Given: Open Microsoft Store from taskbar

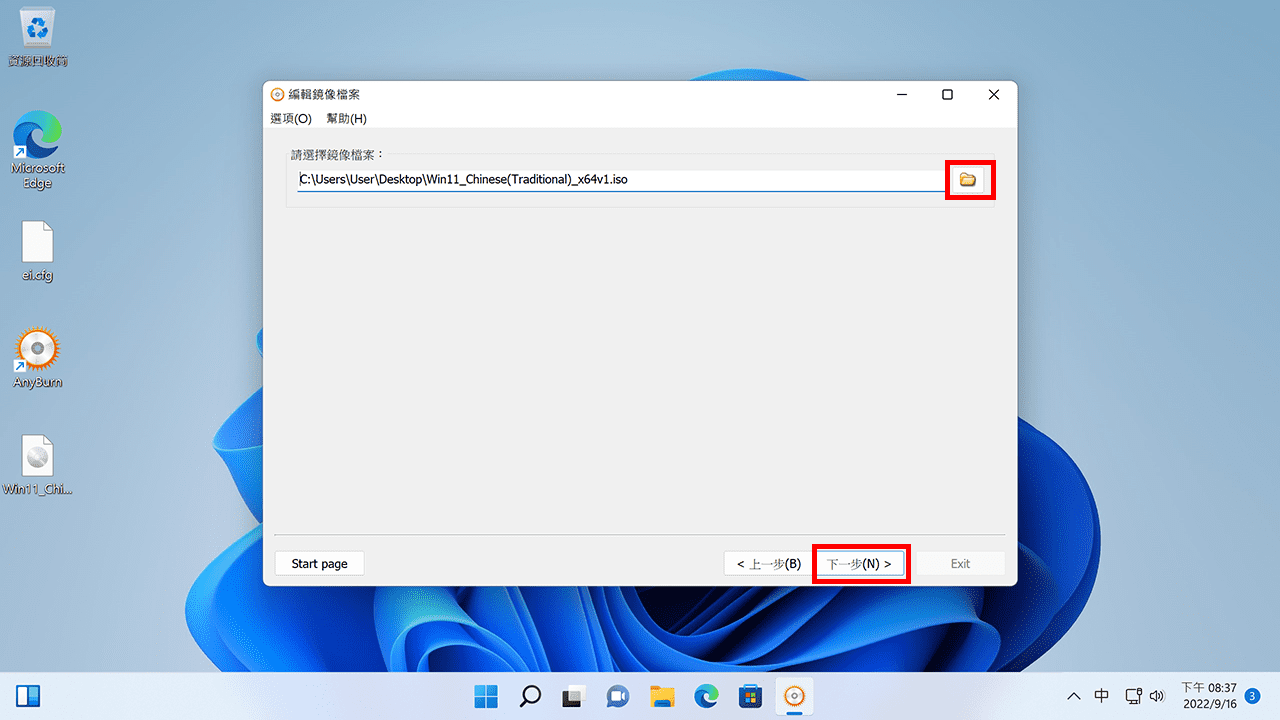Looking at the screenshot, I should (x=750, y=696).
